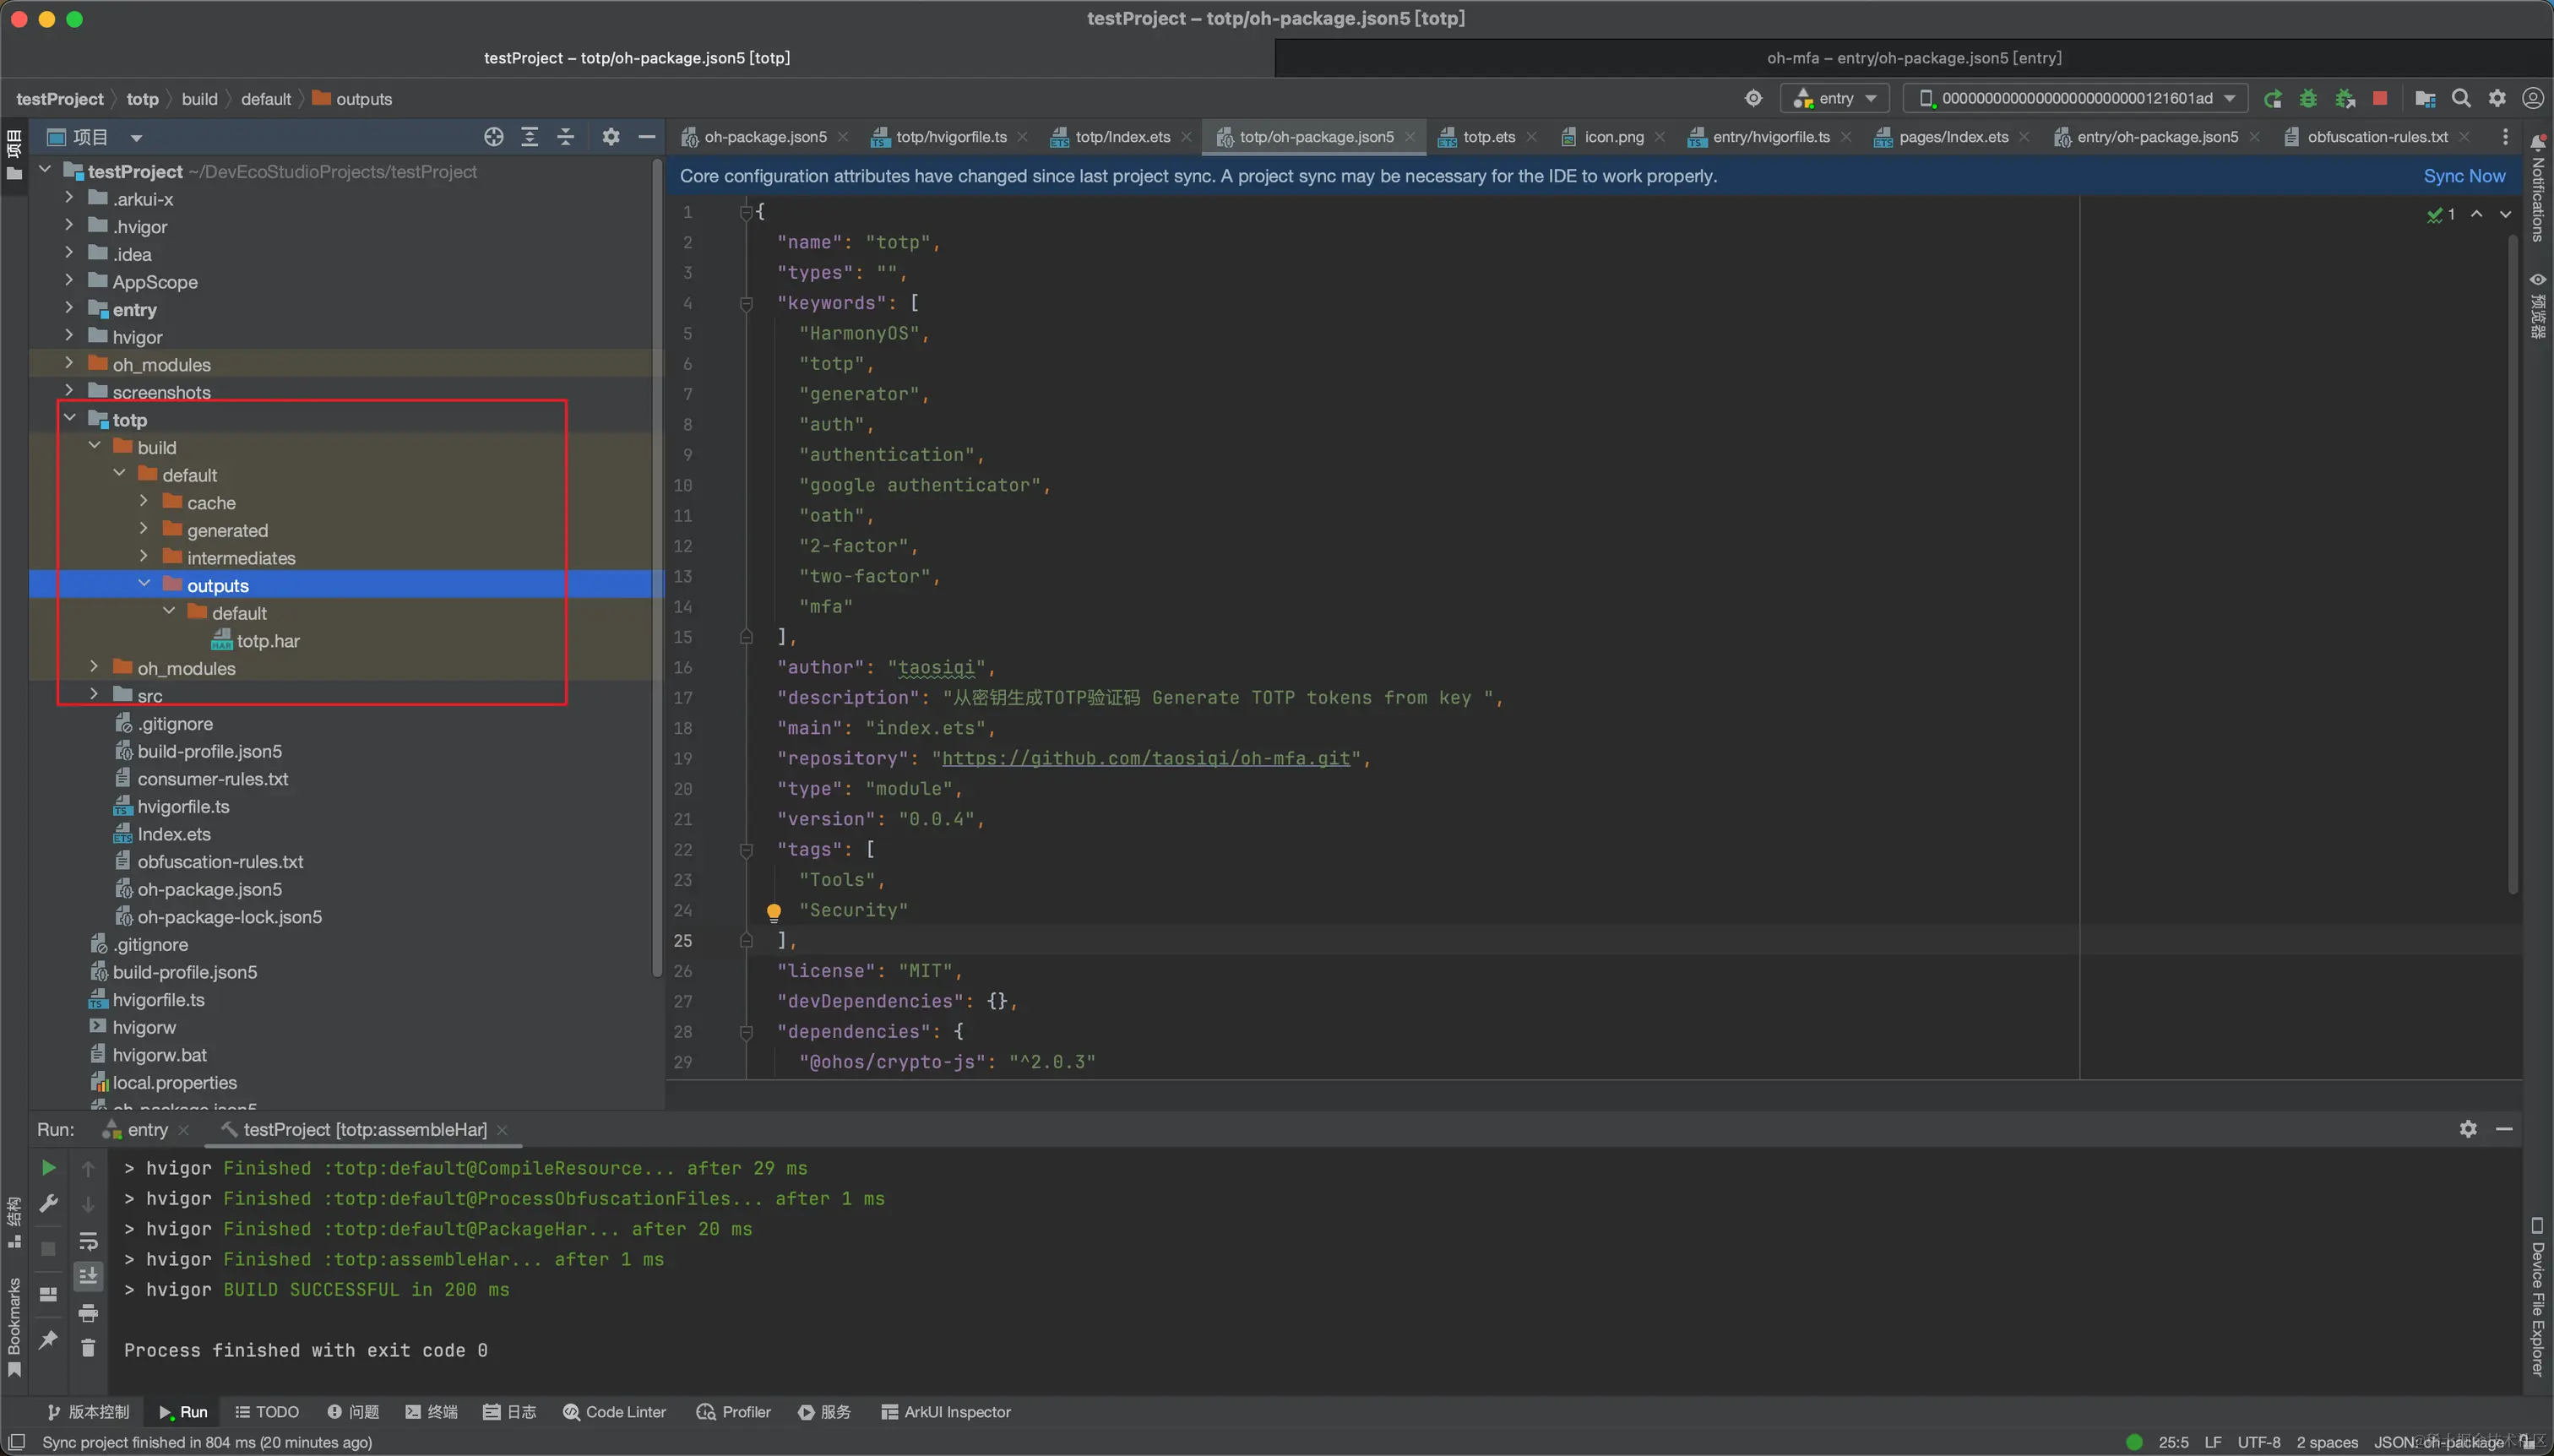2554x1456 pixels.
Task: Click the editor tabs overflow three-dots icon
Action: 2505,137
